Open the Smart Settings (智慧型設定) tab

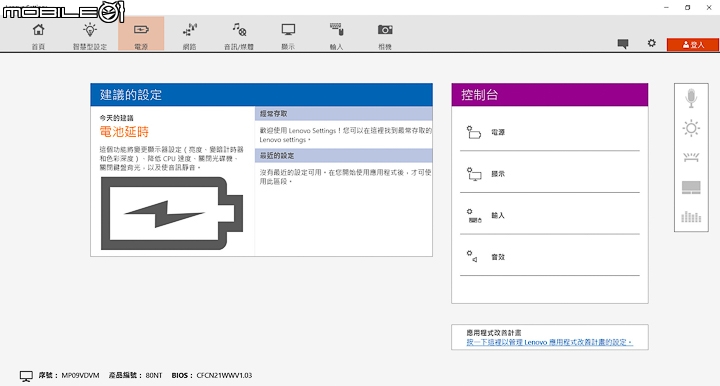pos(90,36)
